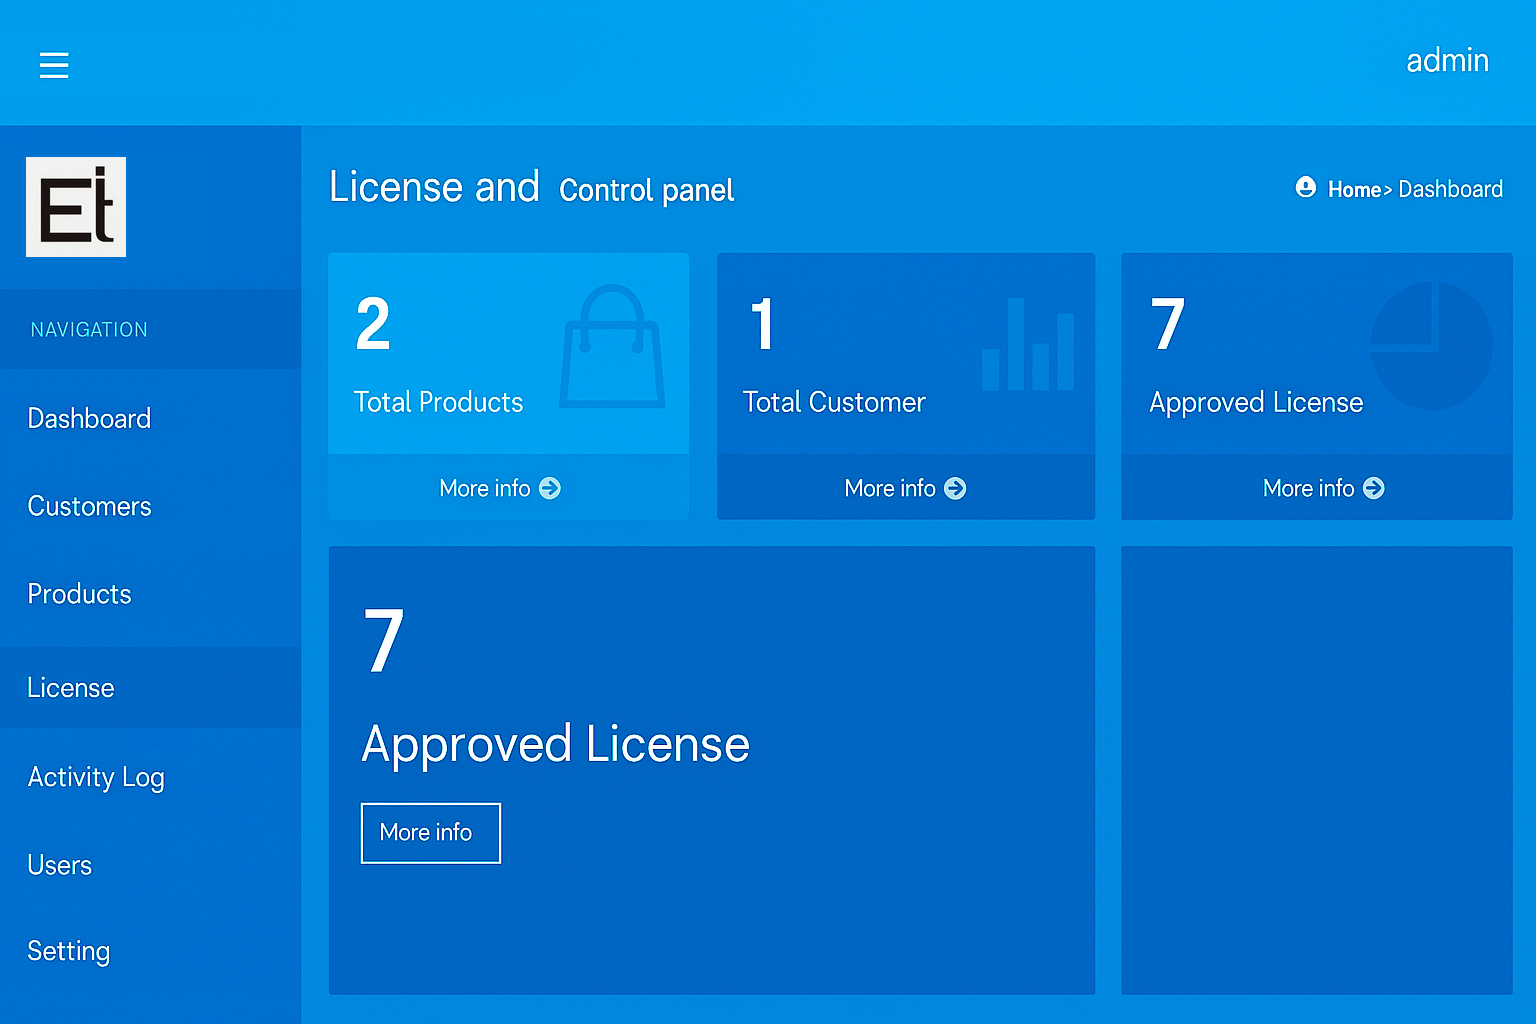
Task: Go to Customers in the sidebar
Action: coord(89,506)
